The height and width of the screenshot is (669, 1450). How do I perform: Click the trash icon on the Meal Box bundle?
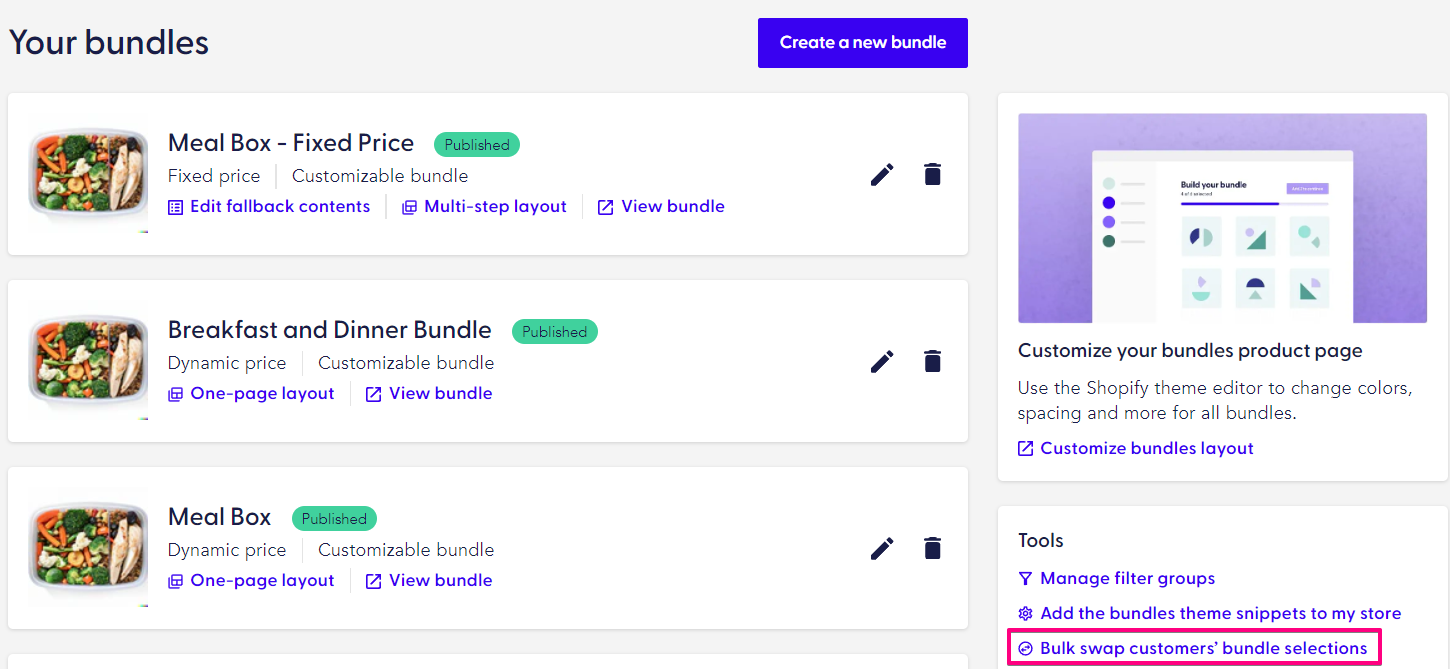pos(932,549)
